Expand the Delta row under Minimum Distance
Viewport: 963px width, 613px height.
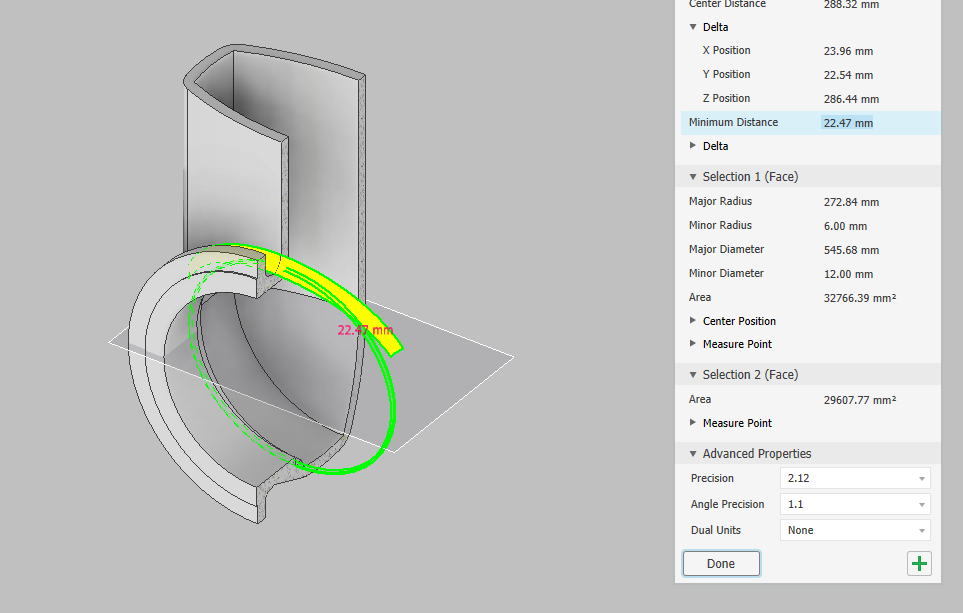click(x=694, y=146)
